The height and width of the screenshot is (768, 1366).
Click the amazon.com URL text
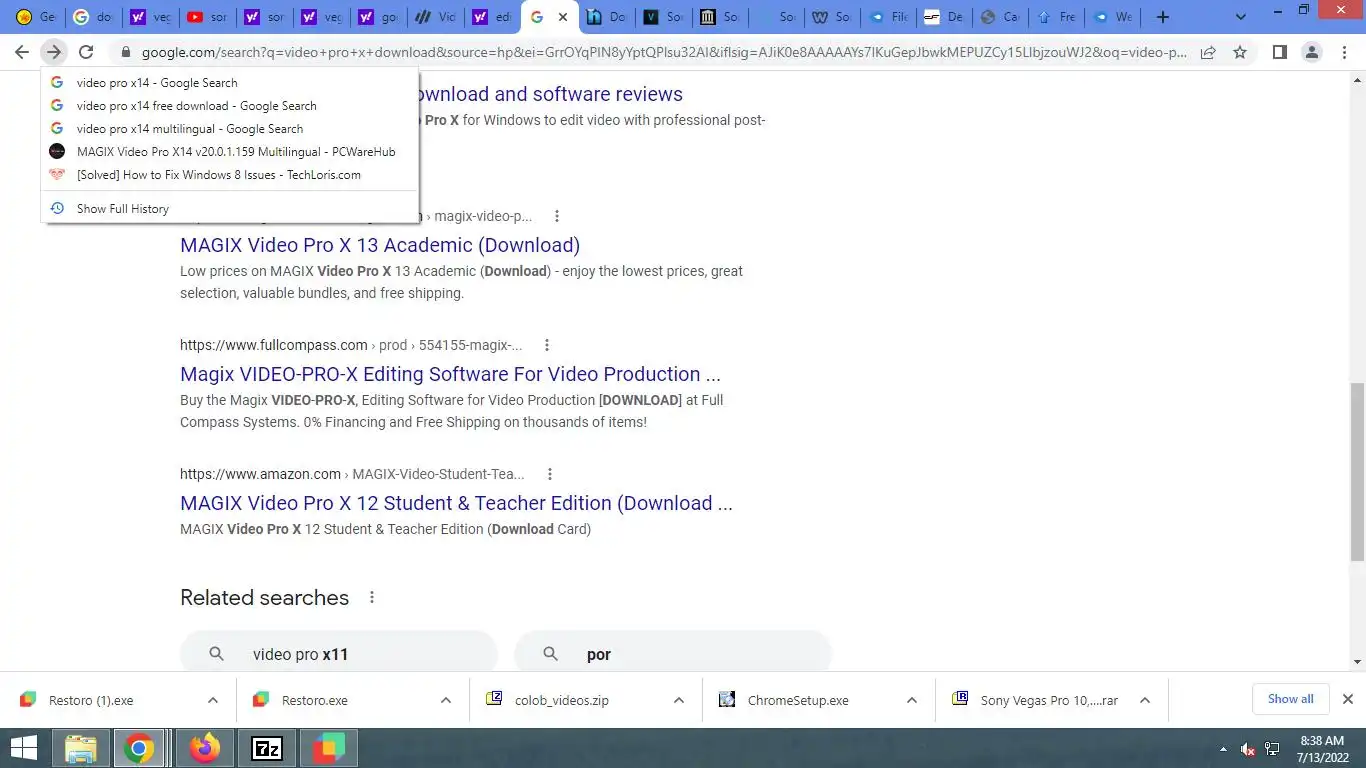pos(260,474)
